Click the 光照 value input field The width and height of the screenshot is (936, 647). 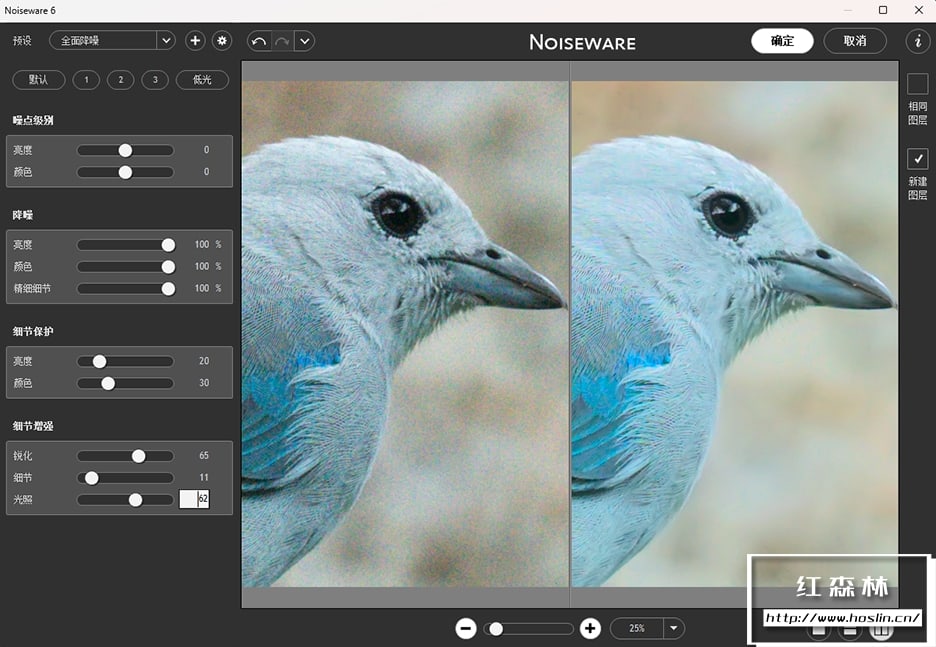[194, 499]
